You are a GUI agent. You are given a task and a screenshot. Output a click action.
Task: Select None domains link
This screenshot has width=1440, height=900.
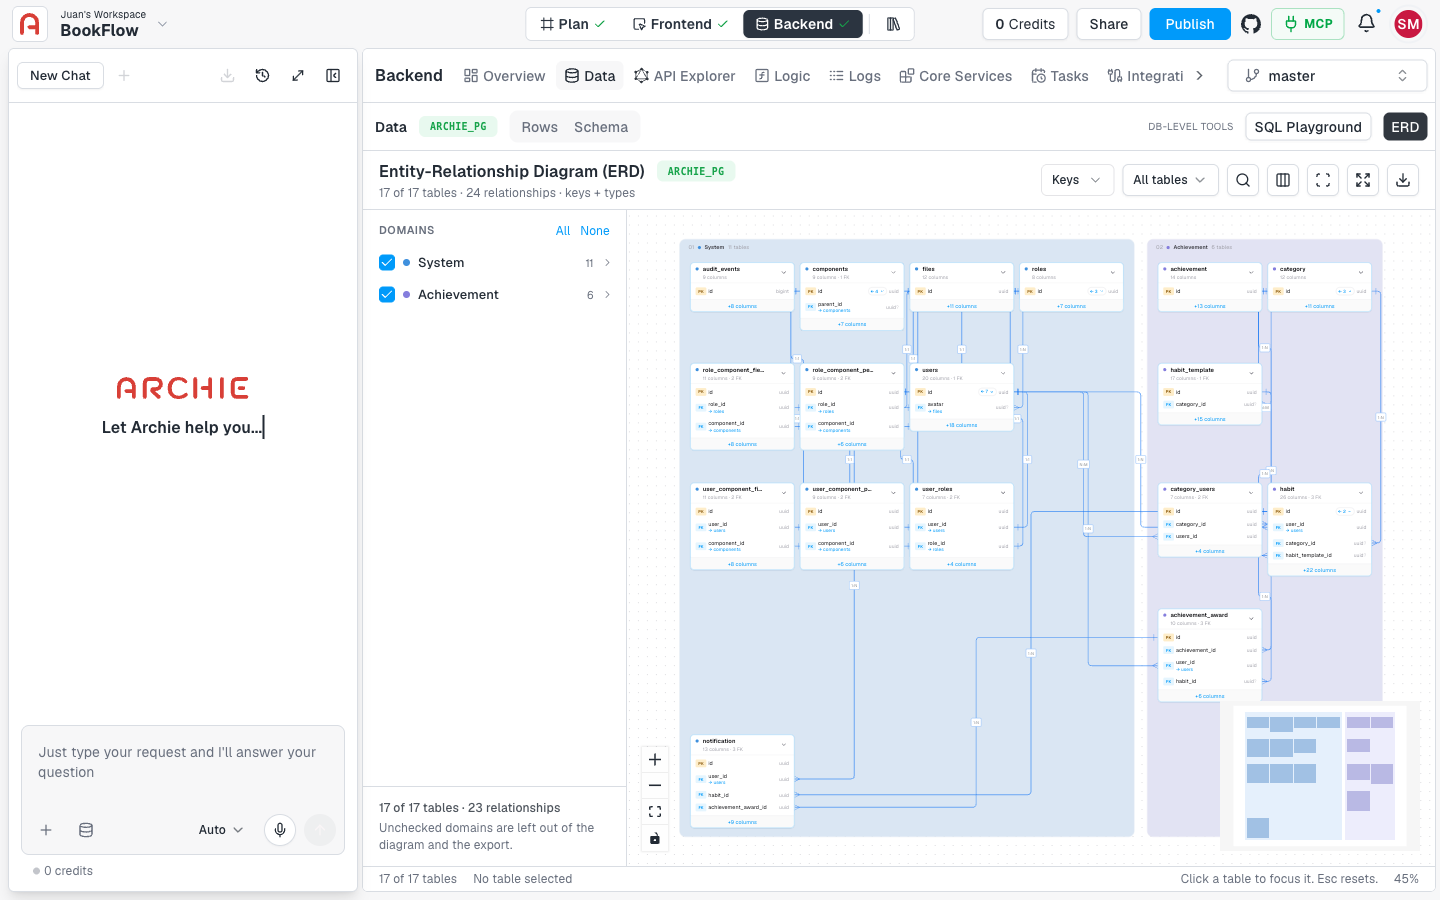coord(595,231)
